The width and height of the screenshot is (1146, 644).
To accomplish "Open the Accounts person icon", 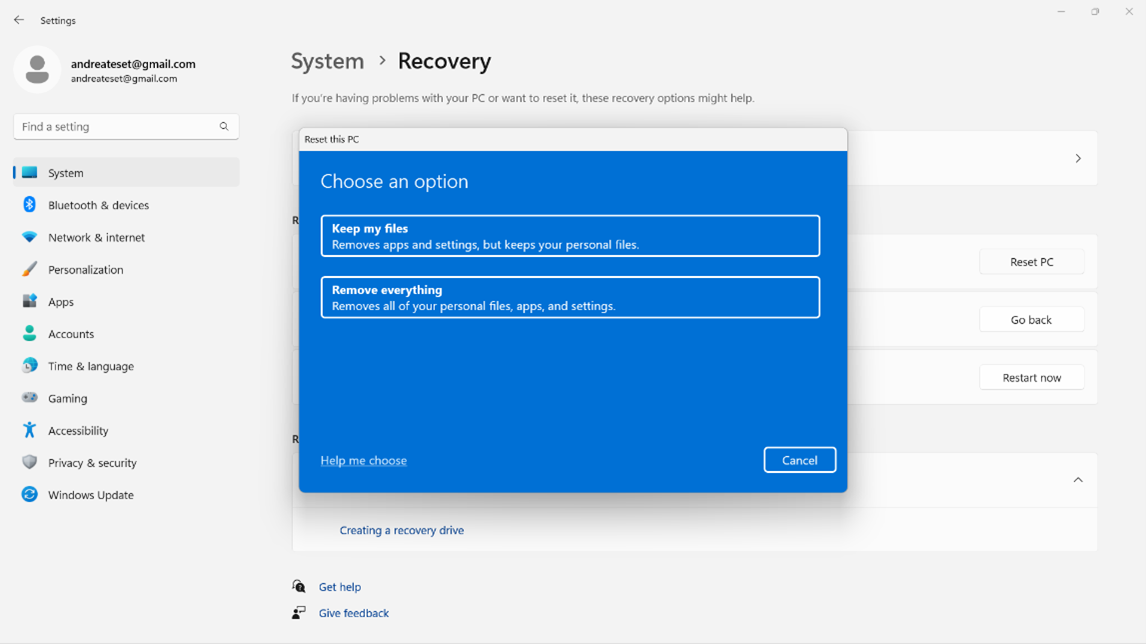I will [x=29, y=333].
